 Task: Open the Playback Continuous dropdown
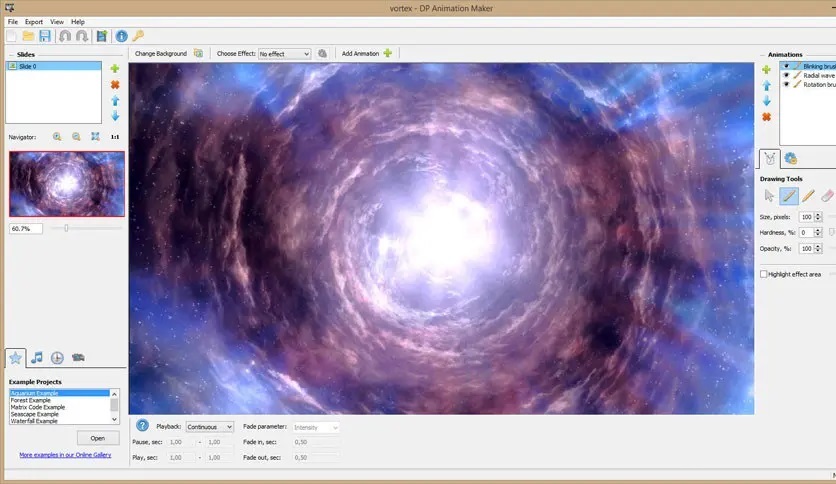(x=210, y=427)
